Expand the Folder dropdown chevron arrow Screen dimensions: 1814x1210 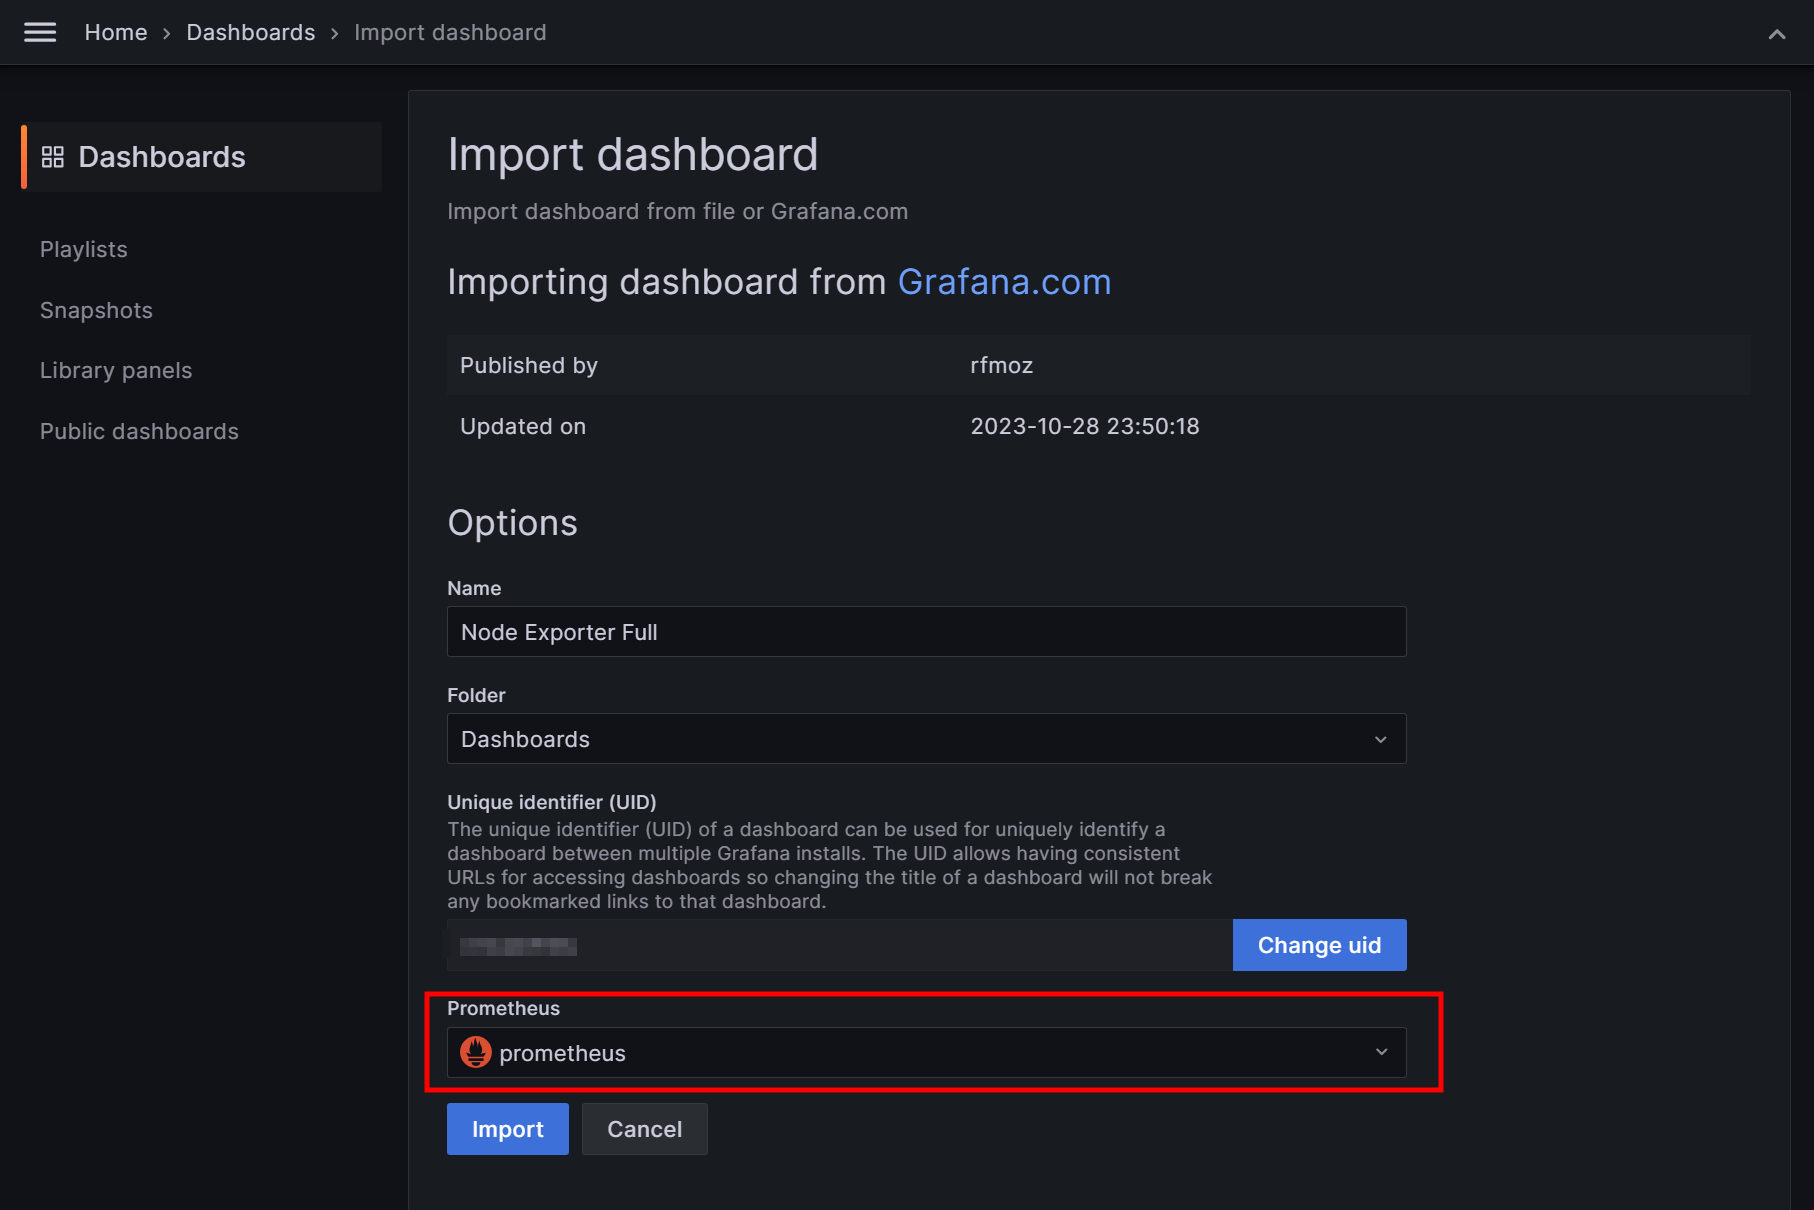[1381, 740]
